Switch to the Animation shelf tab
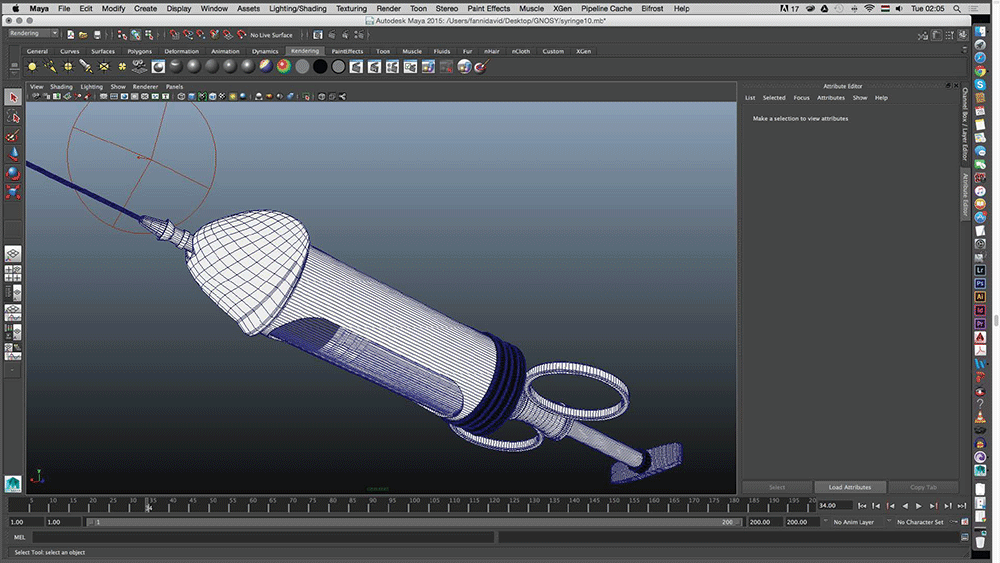 (x=224, y=51)
